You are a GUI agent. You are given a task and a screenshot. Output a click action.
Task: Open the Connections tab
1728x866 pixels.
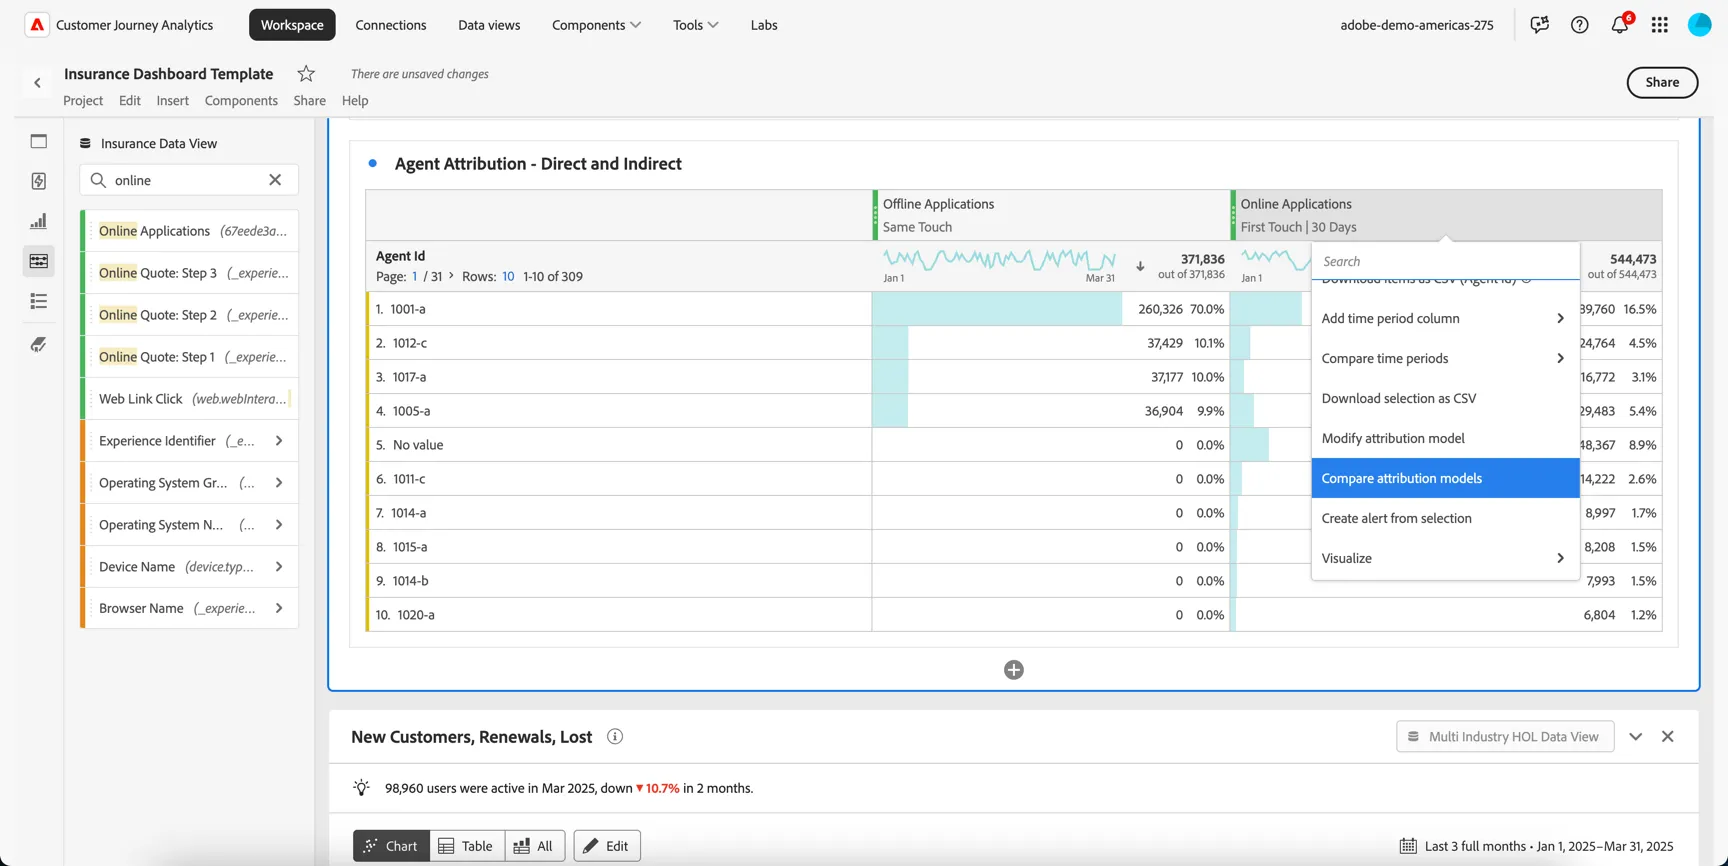pos(391,25)
